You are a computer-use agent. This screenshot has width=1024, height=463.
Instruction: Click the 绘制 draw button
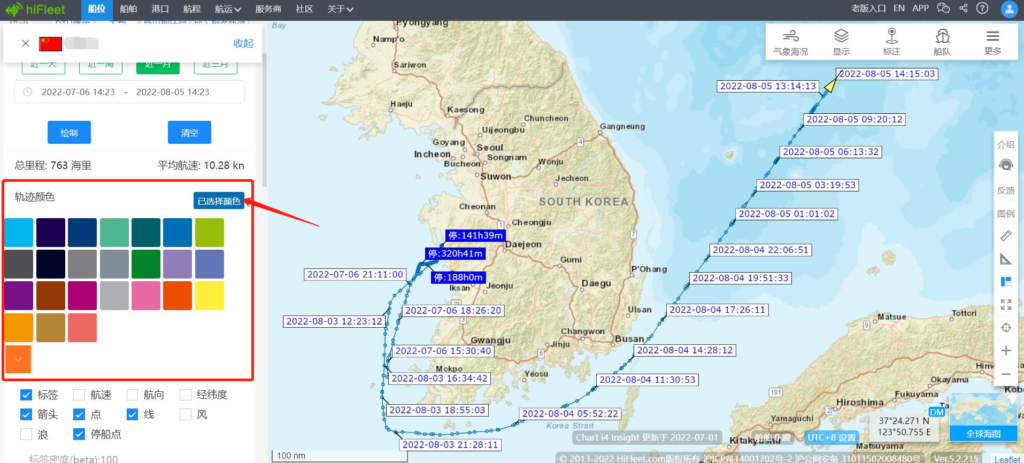(69, 132)
